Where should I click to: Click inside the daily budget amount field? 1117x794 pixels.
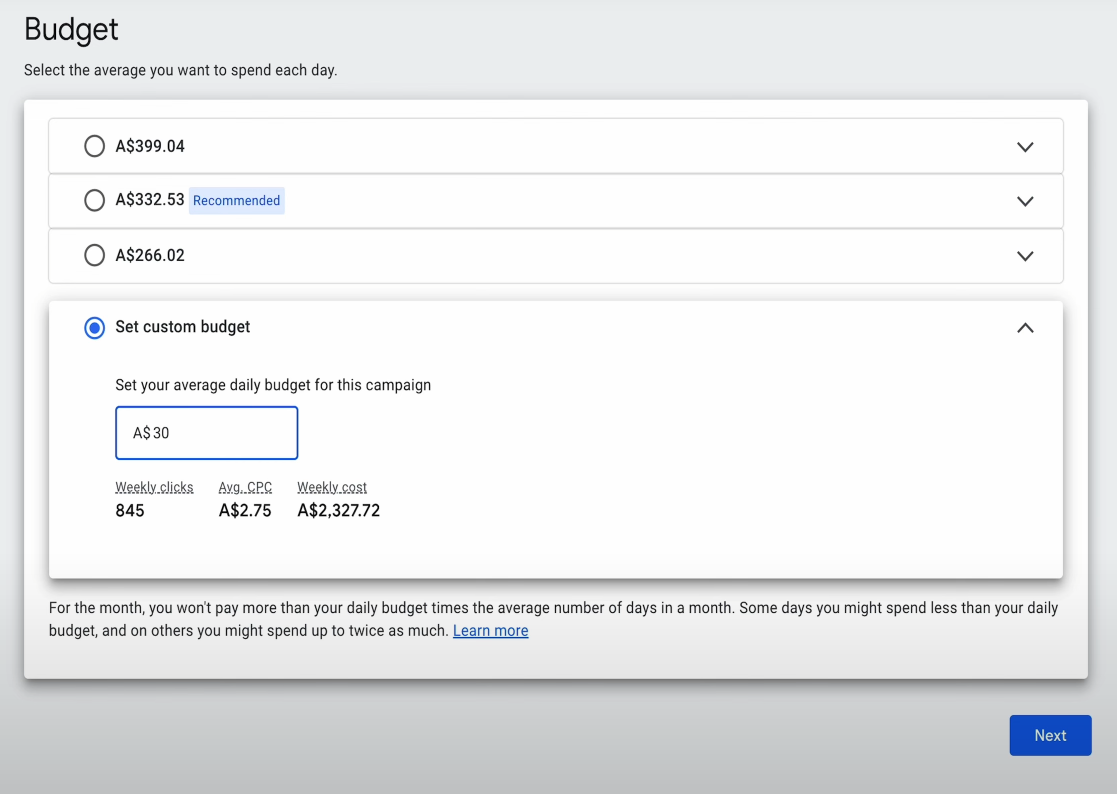pyautogui.click(x=206, y=432)
